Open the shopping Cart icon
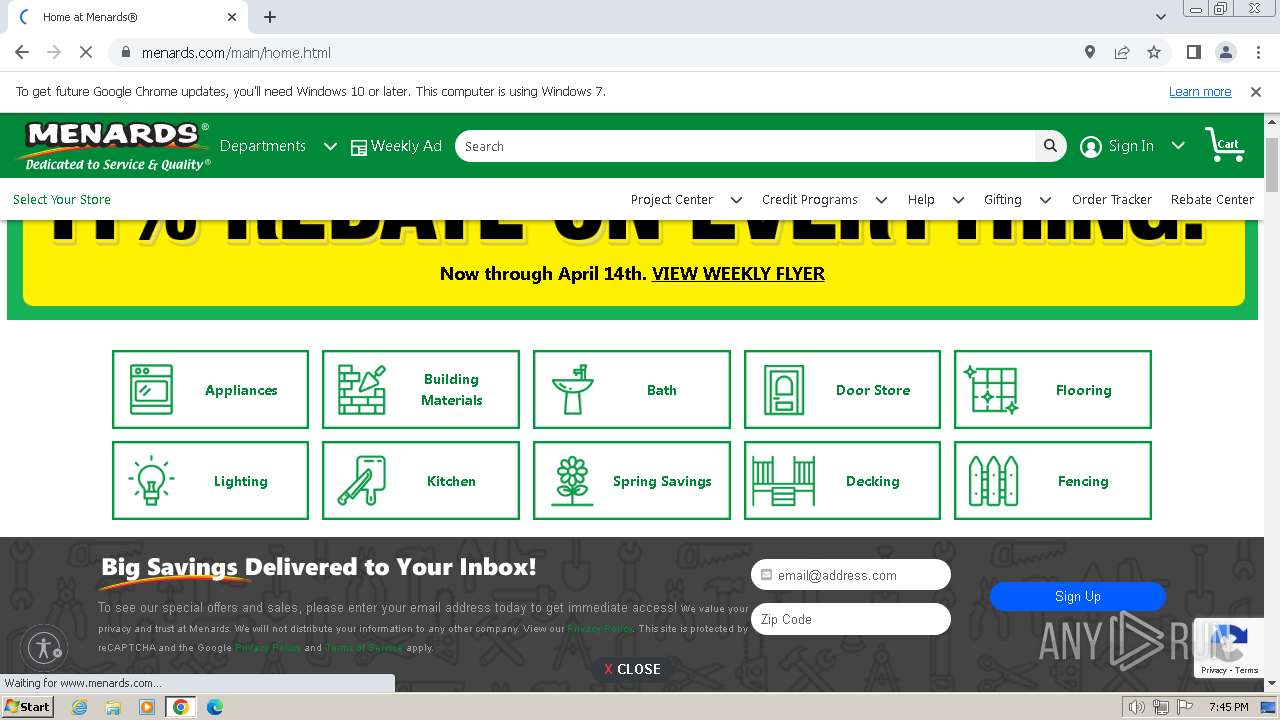 [x=1223, y=146]
